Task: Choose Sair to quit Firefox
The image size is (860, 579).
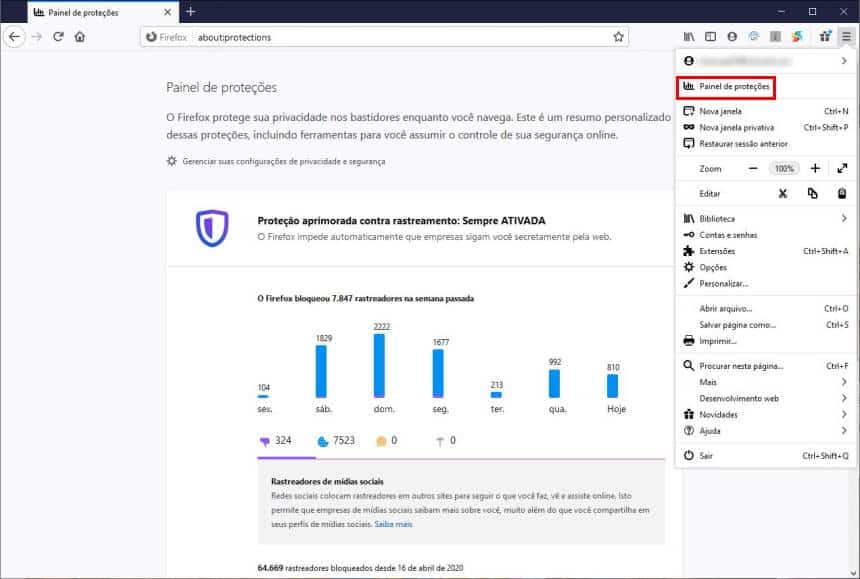Action: [766, 456]
